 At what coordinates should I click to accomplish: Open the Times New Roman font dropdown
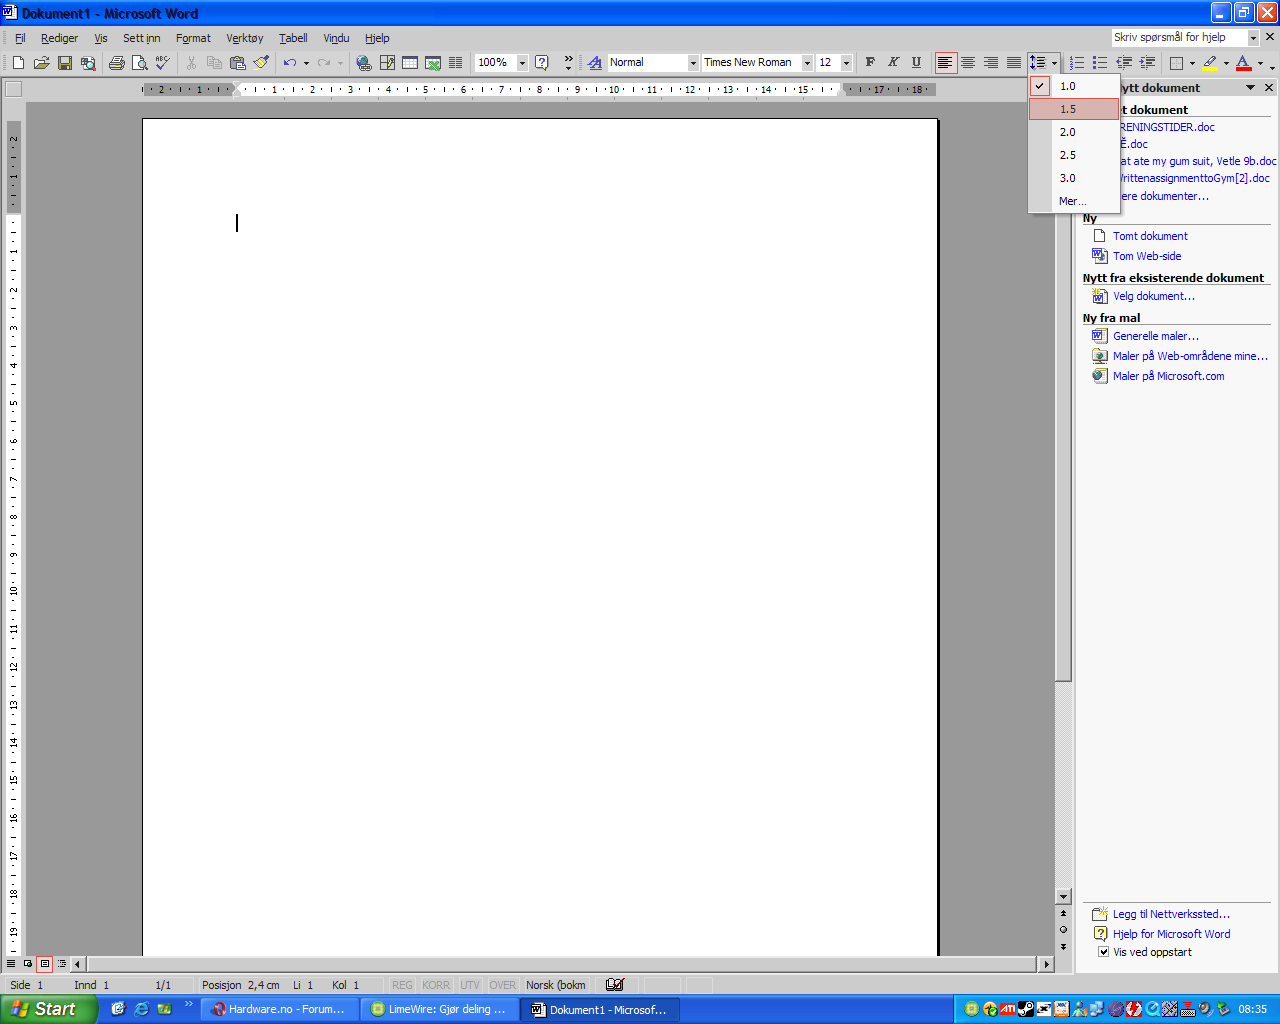[x=807, y=63]
